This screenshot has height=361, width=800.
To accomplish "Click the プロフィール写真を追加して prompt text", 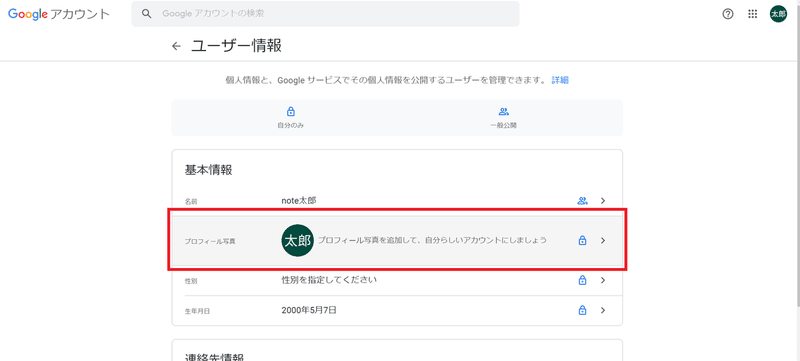I will 432,240.
